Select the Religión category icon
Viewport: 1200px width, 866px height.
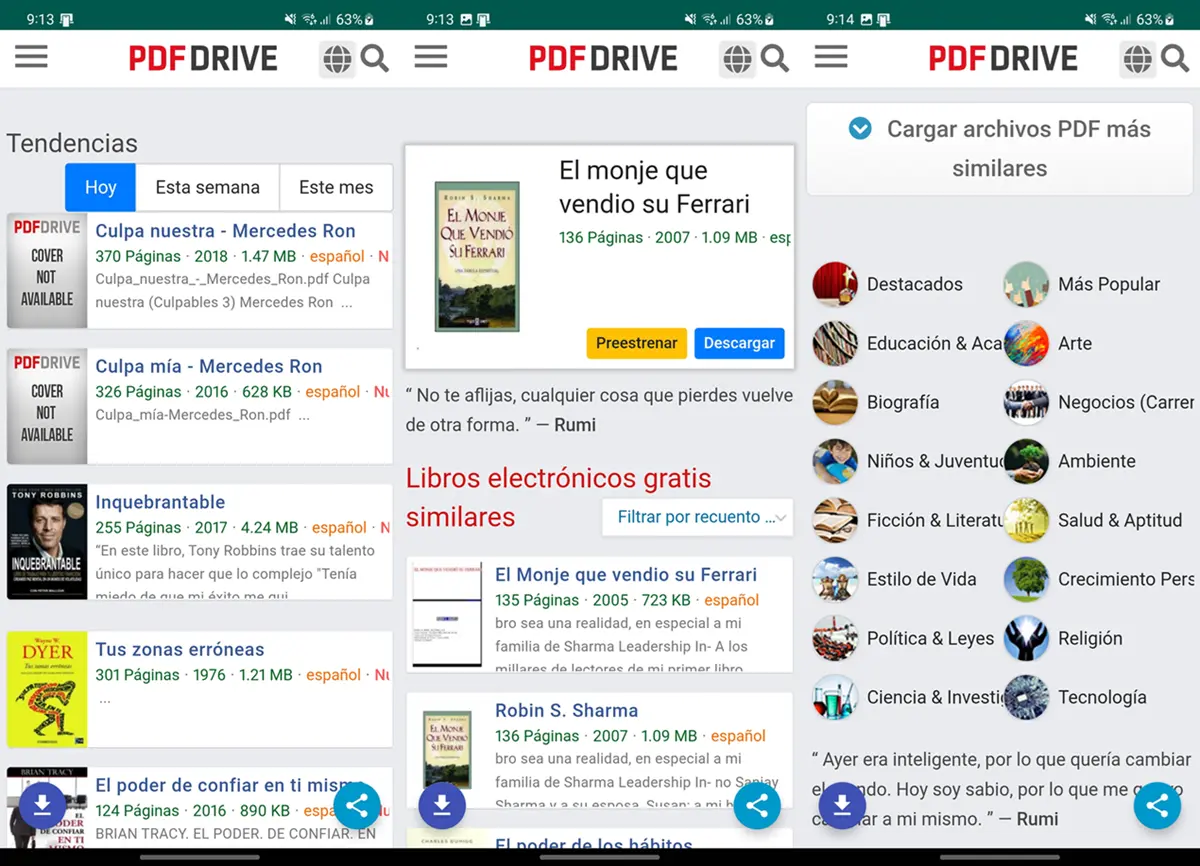[1026, 638]
